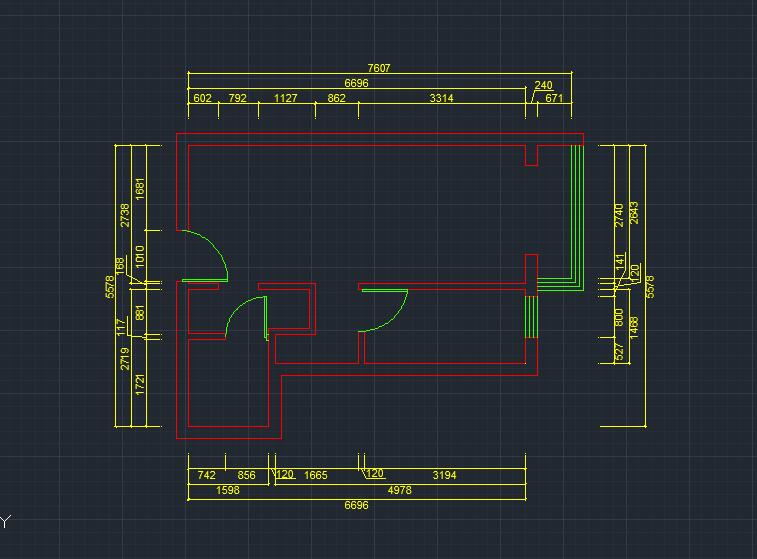Select the 602 dimension text
Viewport: 757px width, 559px height.
202,98
